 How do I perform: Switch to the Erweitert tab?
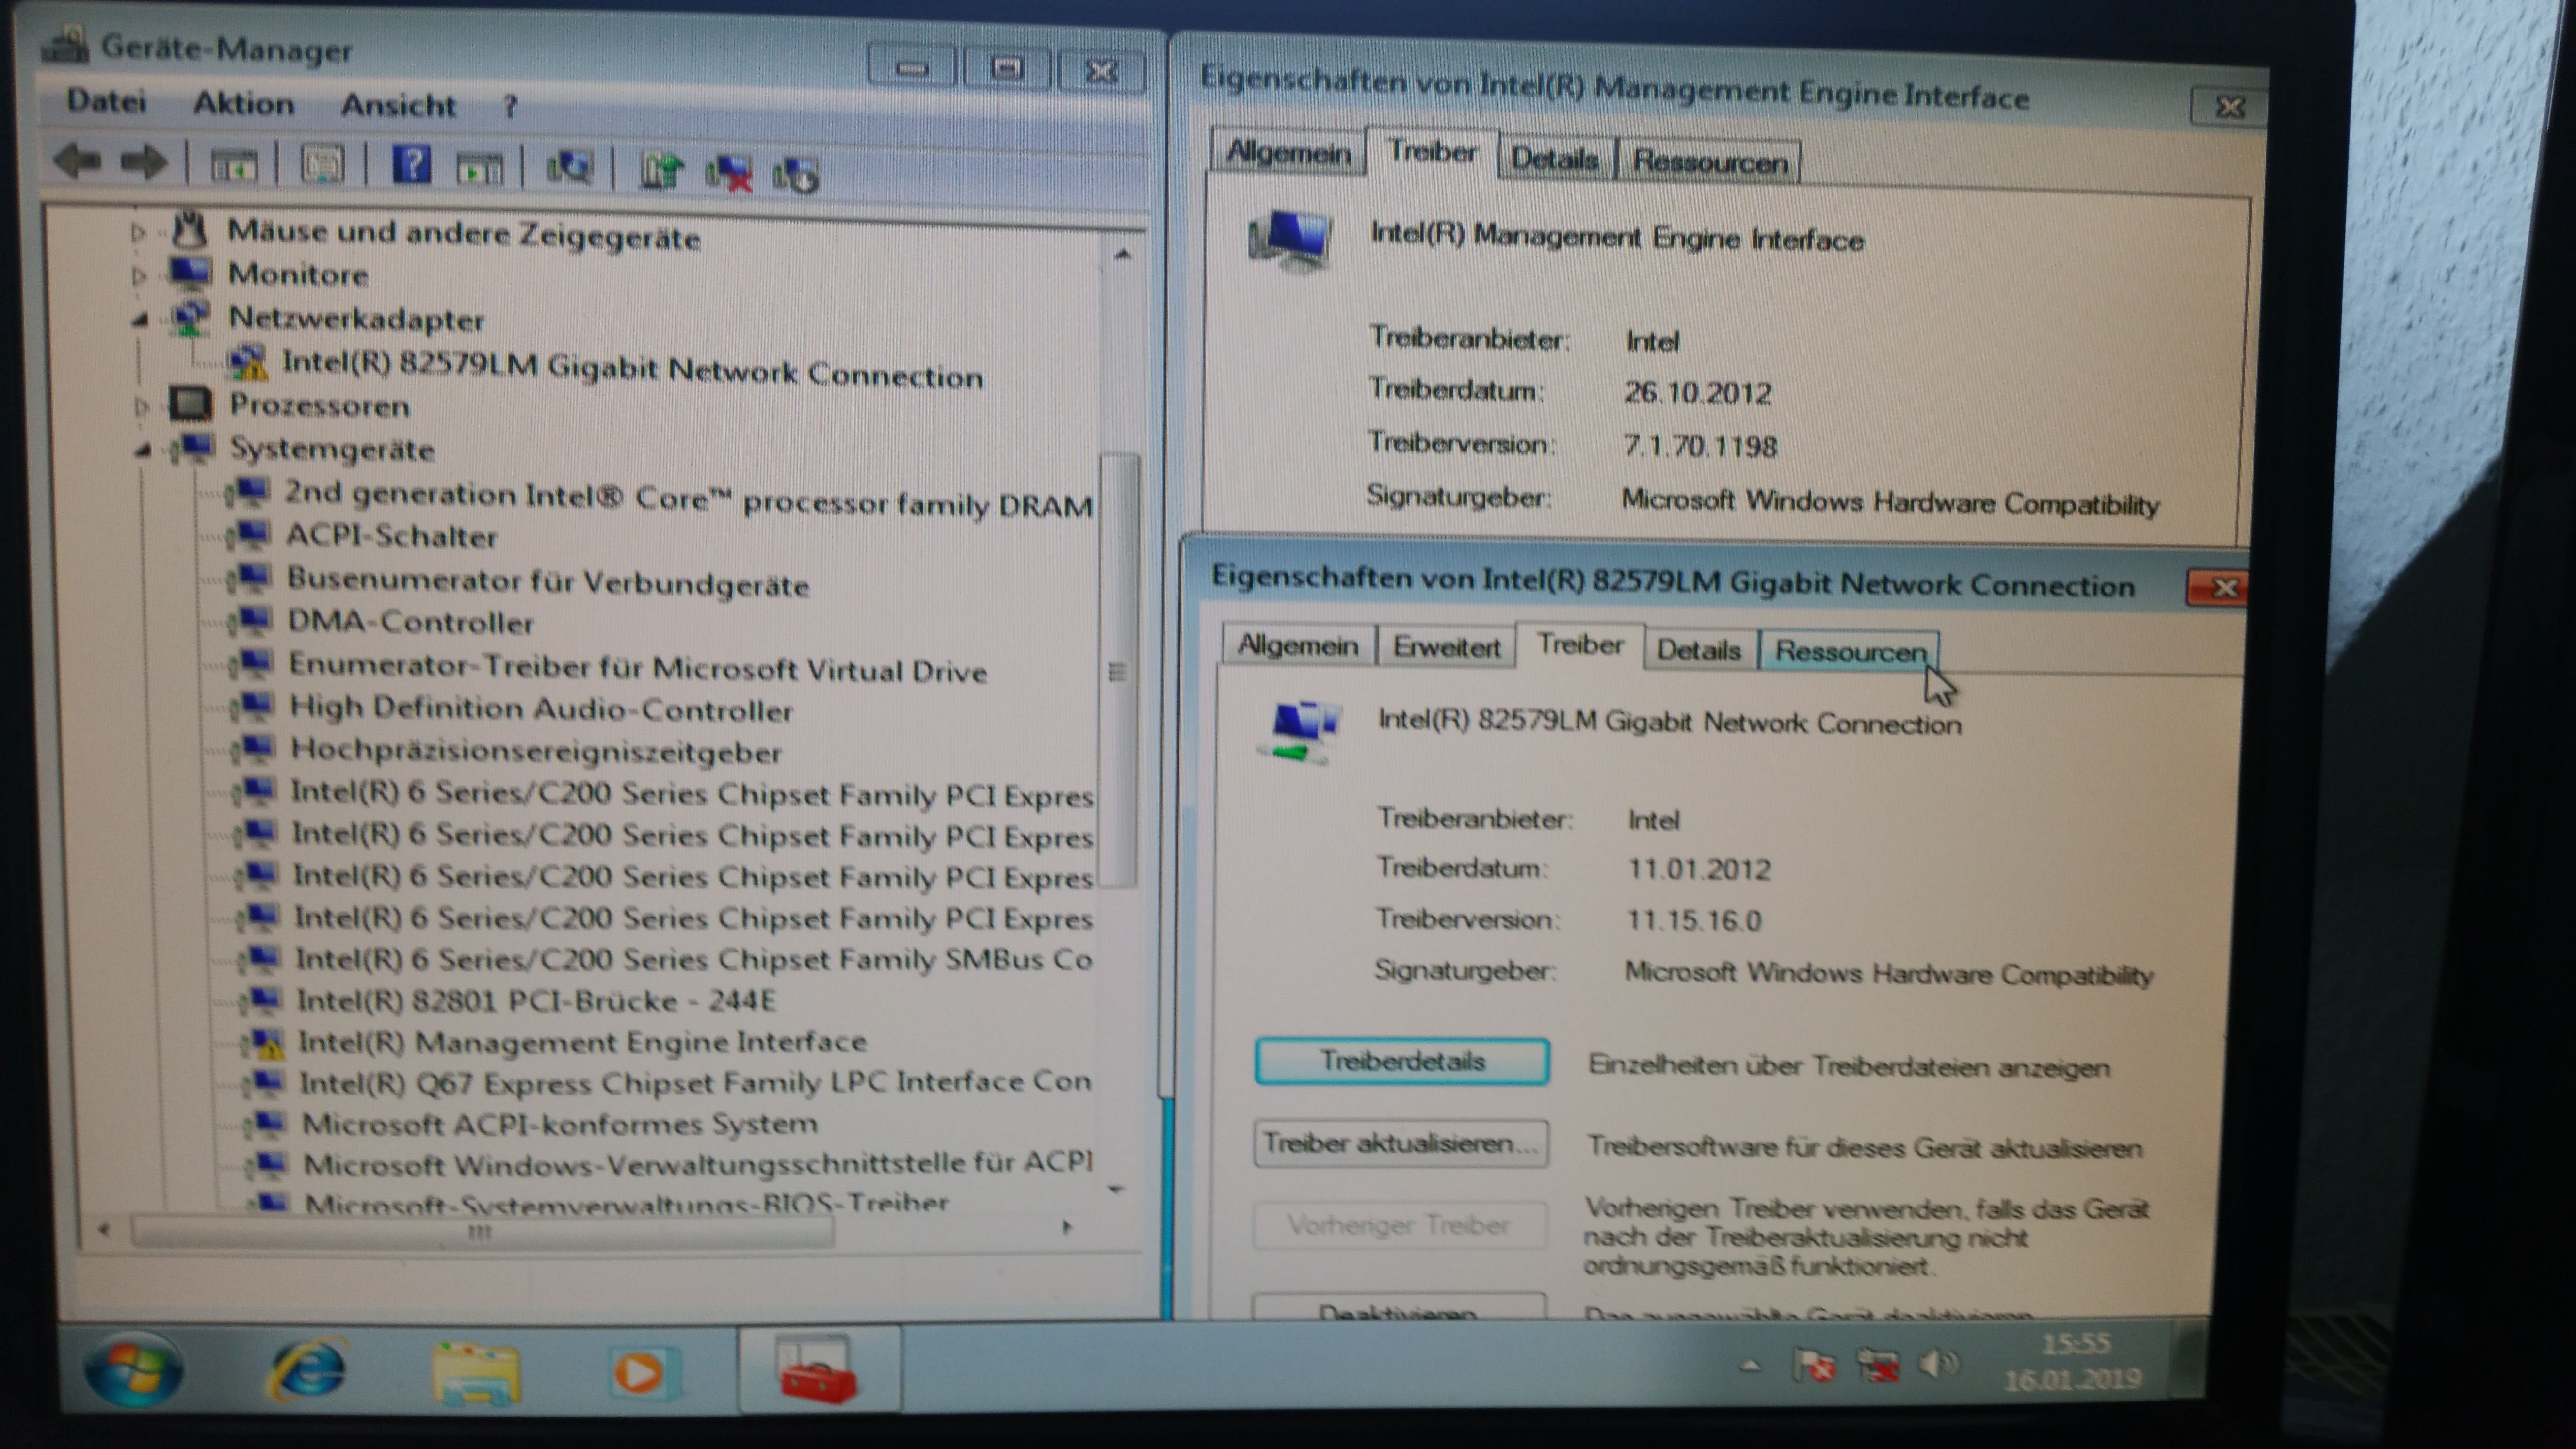coord(1446,647)
